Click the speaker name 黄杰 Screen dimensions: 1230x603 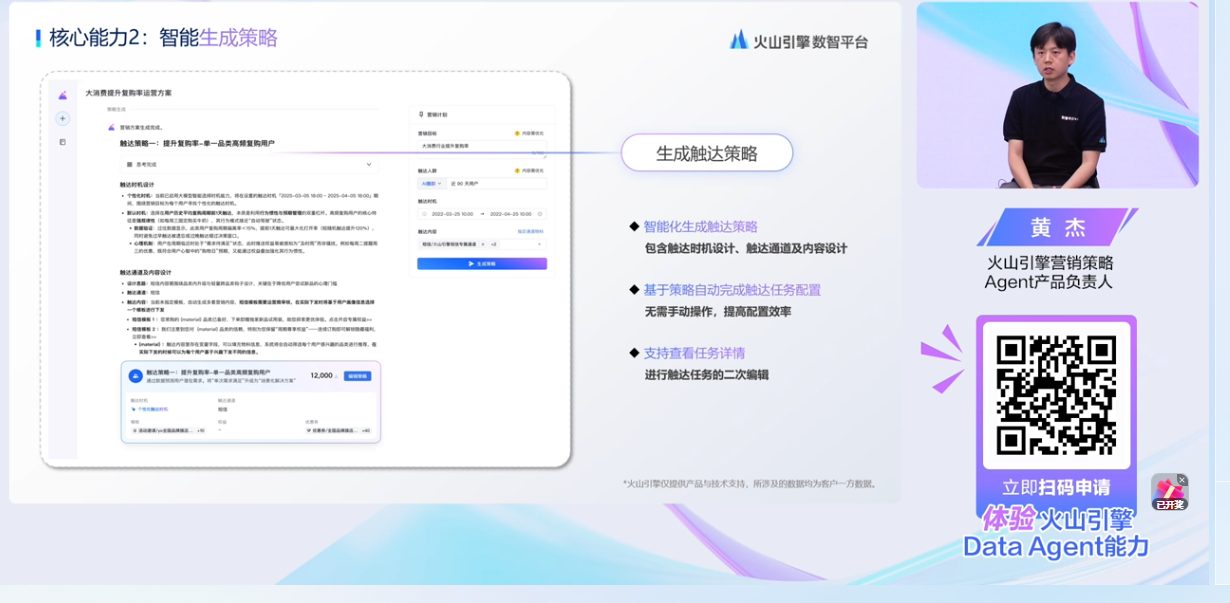point(1057,227)
